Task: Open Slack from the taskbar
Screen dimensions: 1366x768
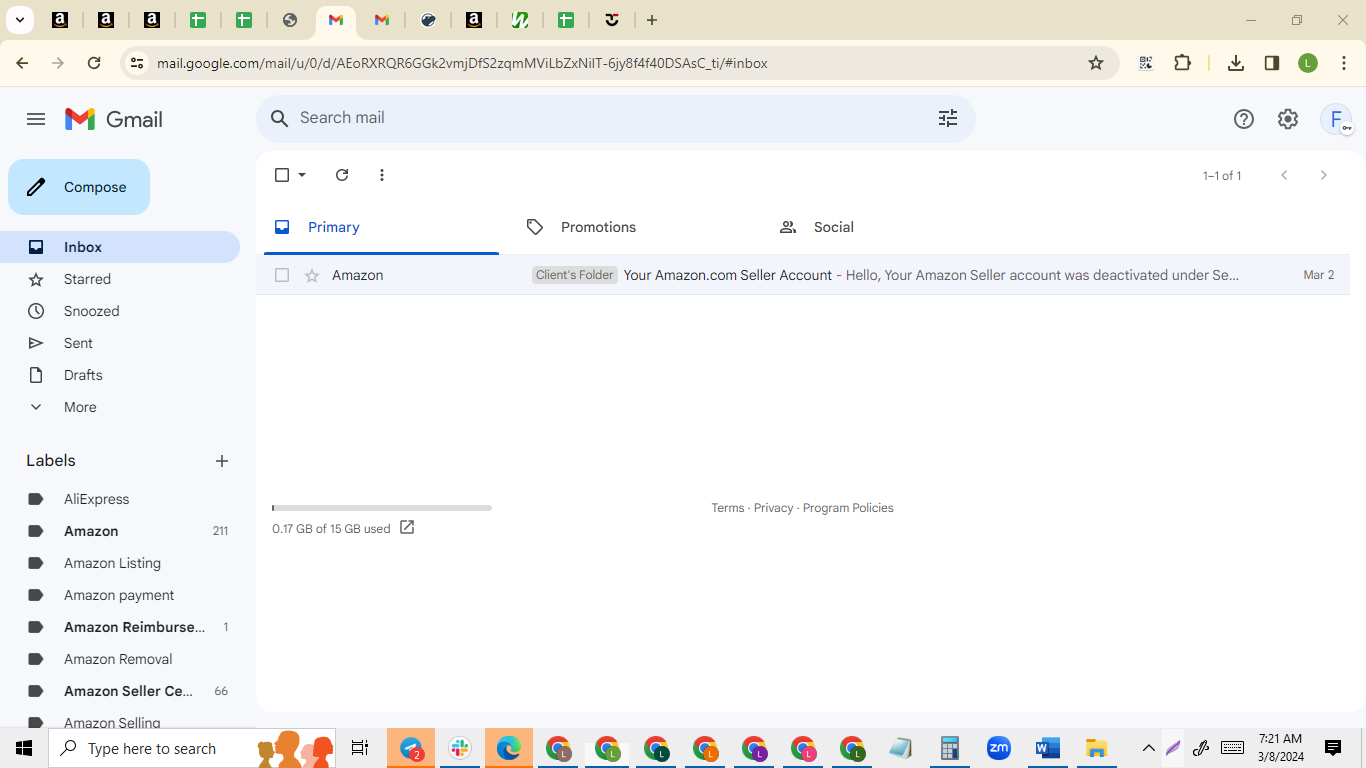Action: pos(460,748)
